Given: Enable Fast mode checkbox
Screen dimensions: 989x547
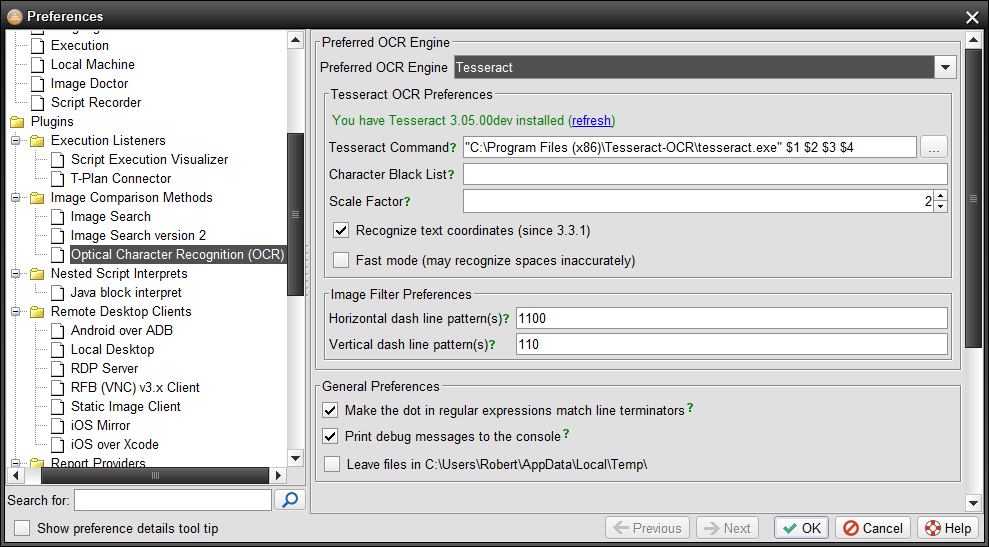Looking at the screenshot, I should 341,261.
